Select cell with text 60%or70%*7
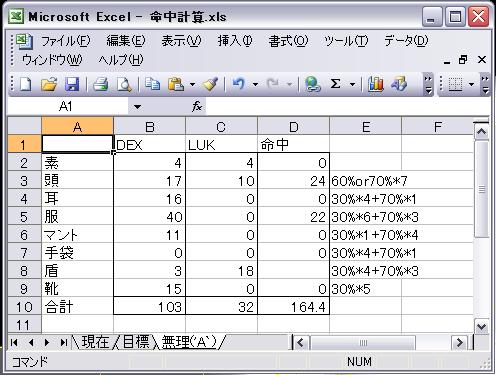The width and height of the screenshot is (496, 375). point(366,180)
